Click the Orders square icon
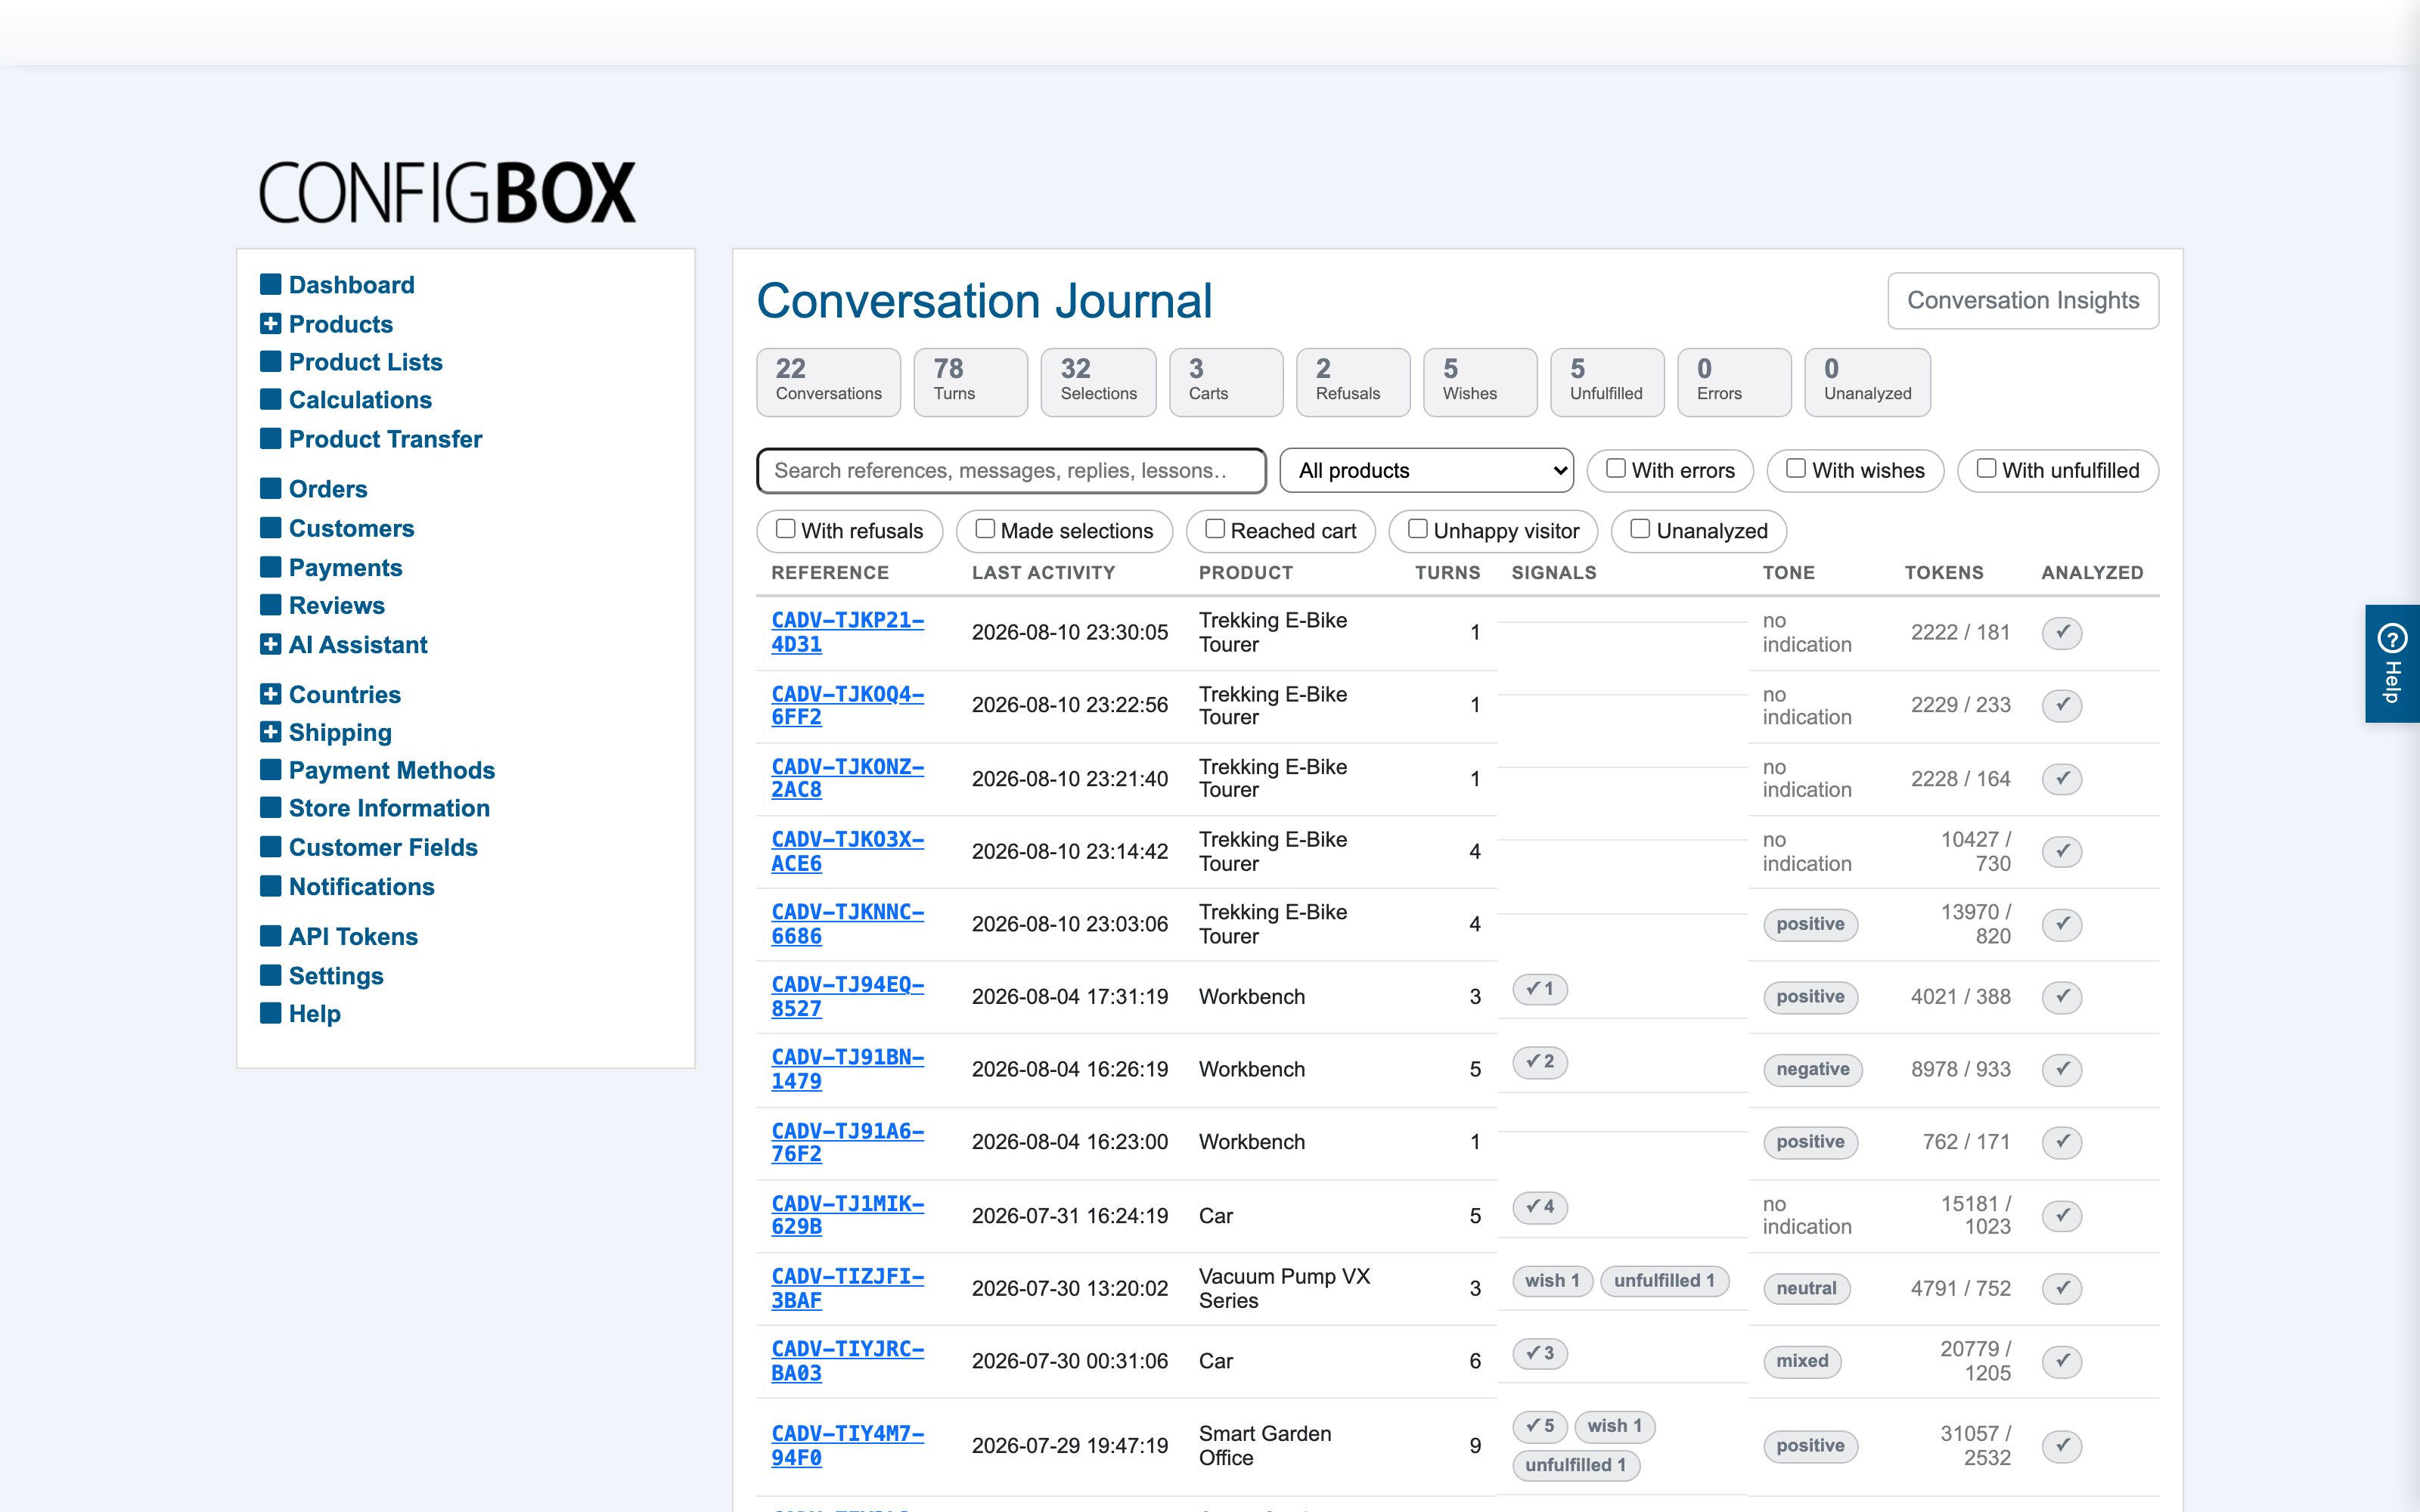 270,488
